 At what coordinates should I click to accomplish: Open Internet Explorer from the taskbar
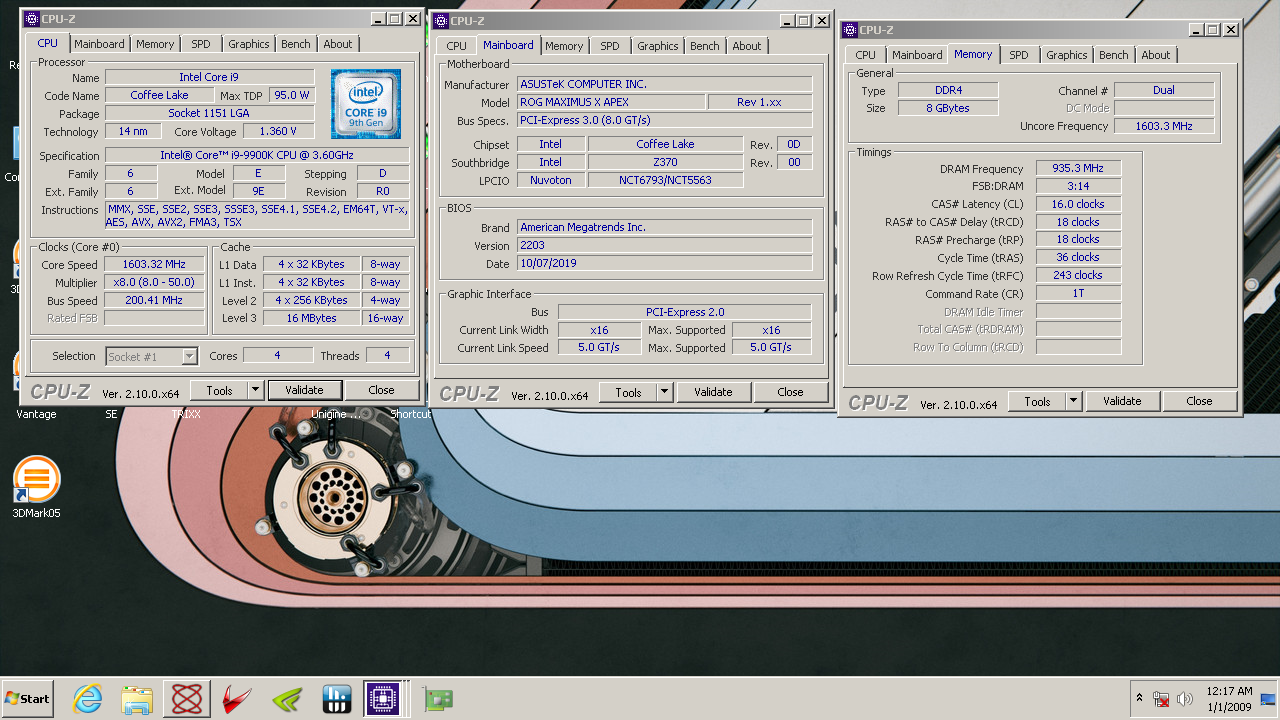pos(88,699)
